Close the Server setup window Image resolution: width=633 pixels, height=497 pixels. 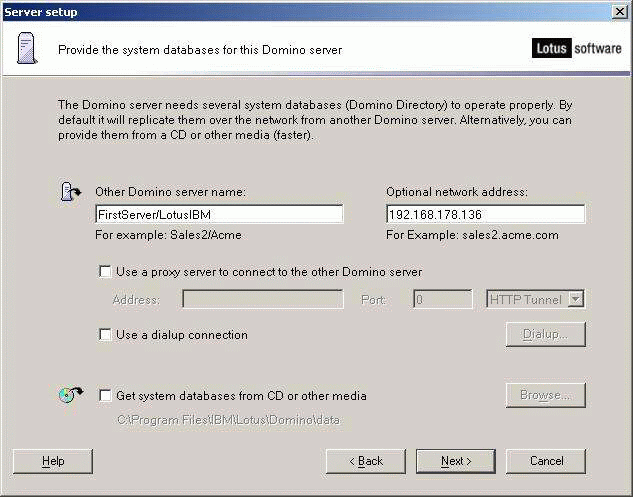pyautogui.click(x=619, y=12)
